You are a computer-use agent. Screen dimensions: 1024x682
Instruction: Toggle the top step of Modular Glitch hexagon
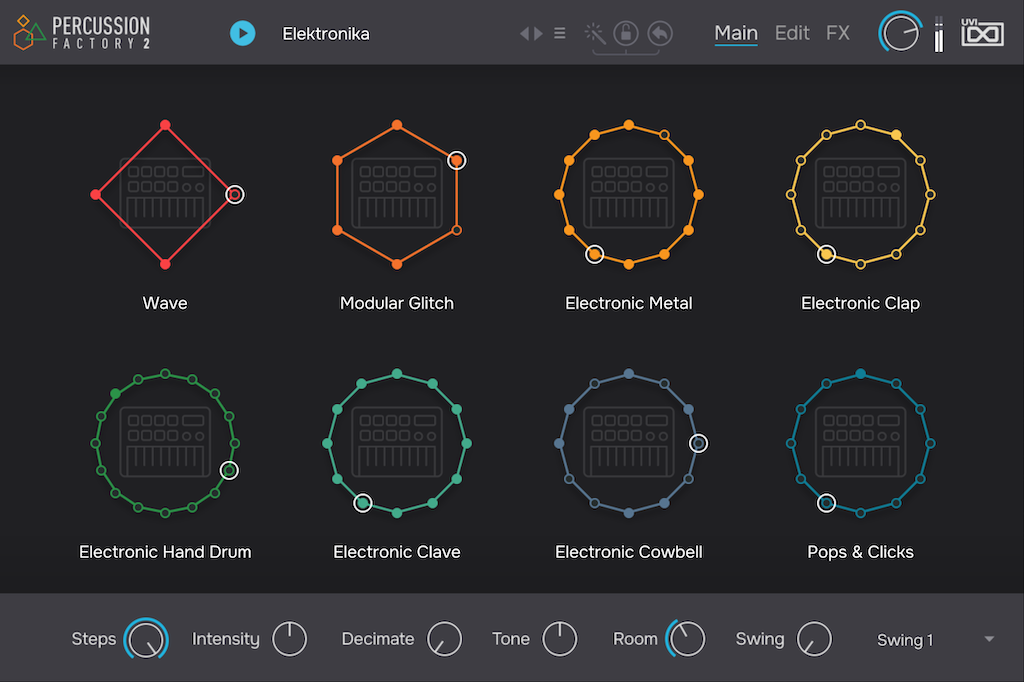pos(397,125)
